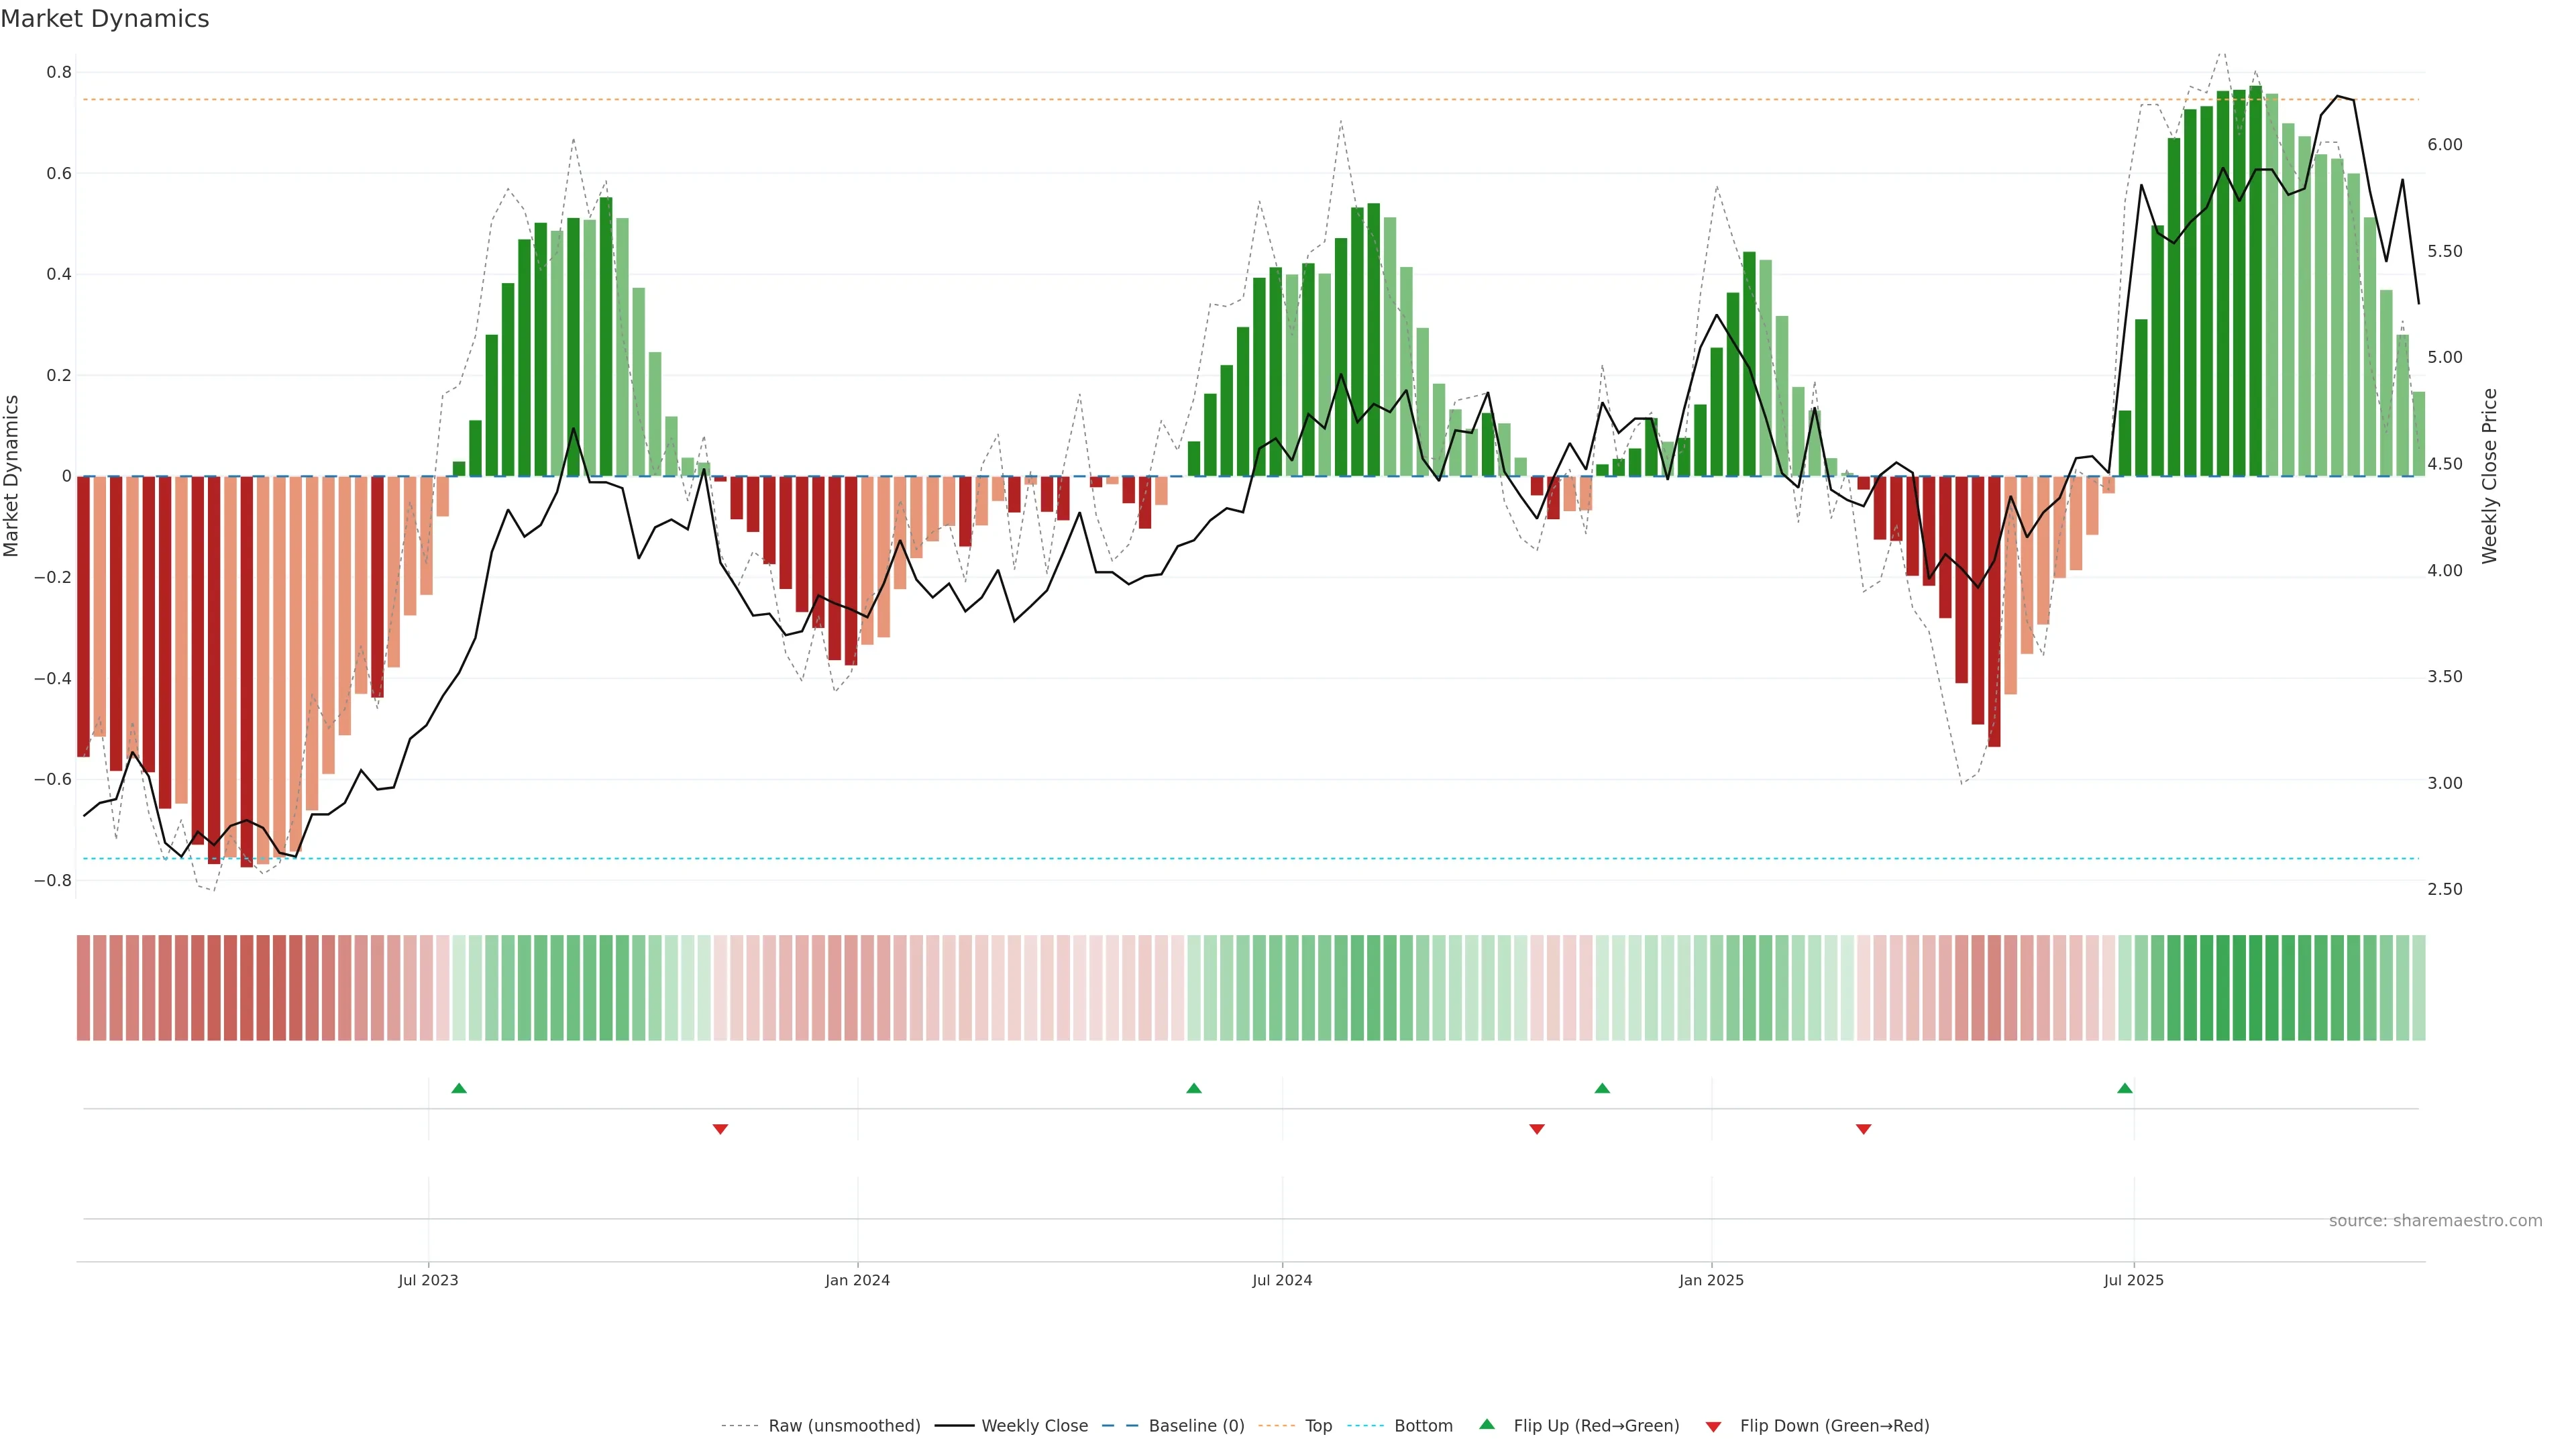Click the Market Dynamics chart title

click(x=105, y=19)
